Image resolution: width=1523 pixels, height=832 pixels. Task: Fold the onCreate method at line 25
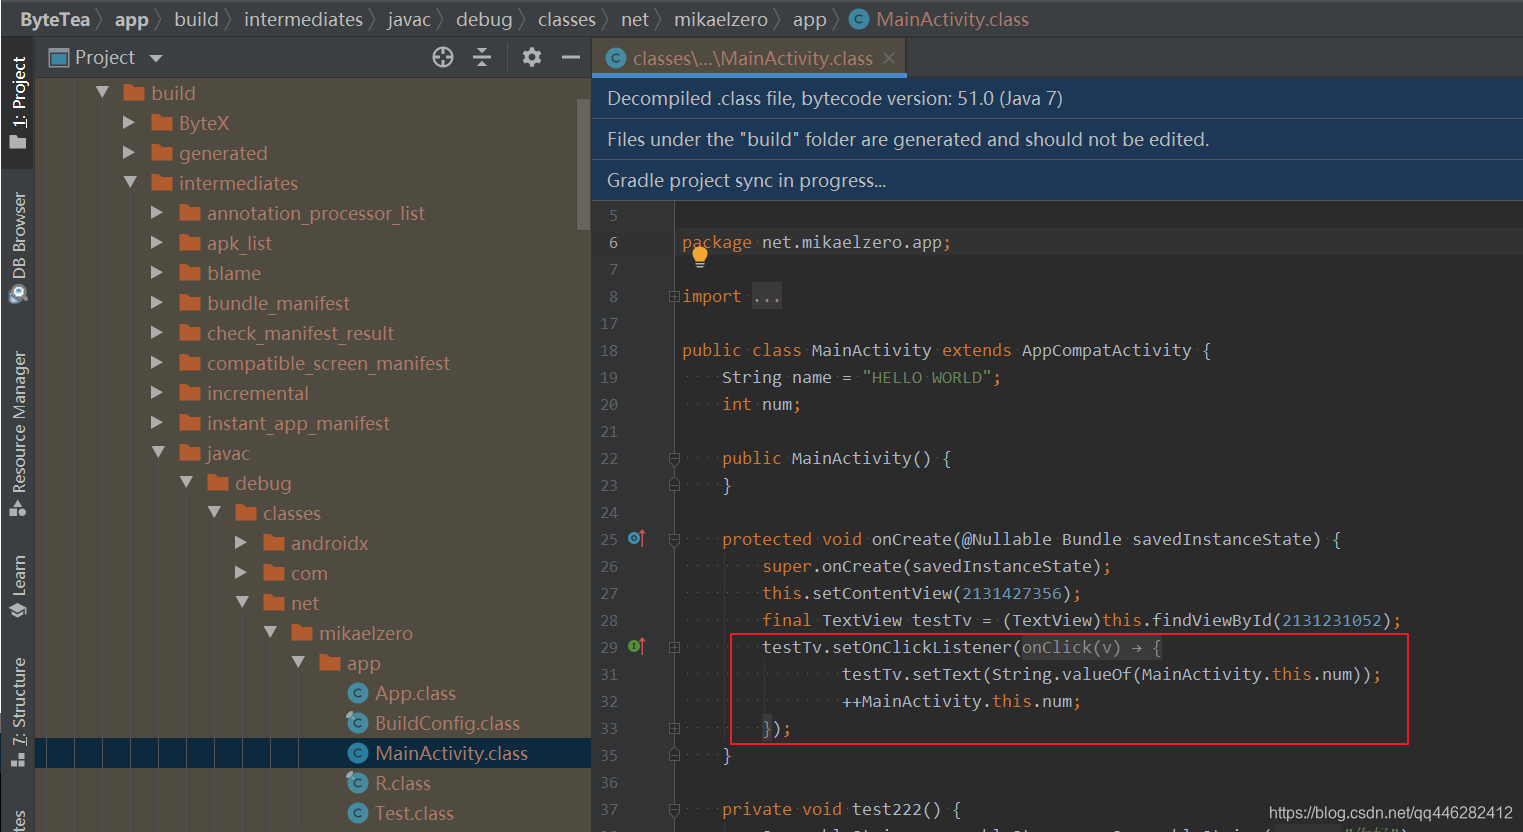pyautogui.click(x=674, y=539)
